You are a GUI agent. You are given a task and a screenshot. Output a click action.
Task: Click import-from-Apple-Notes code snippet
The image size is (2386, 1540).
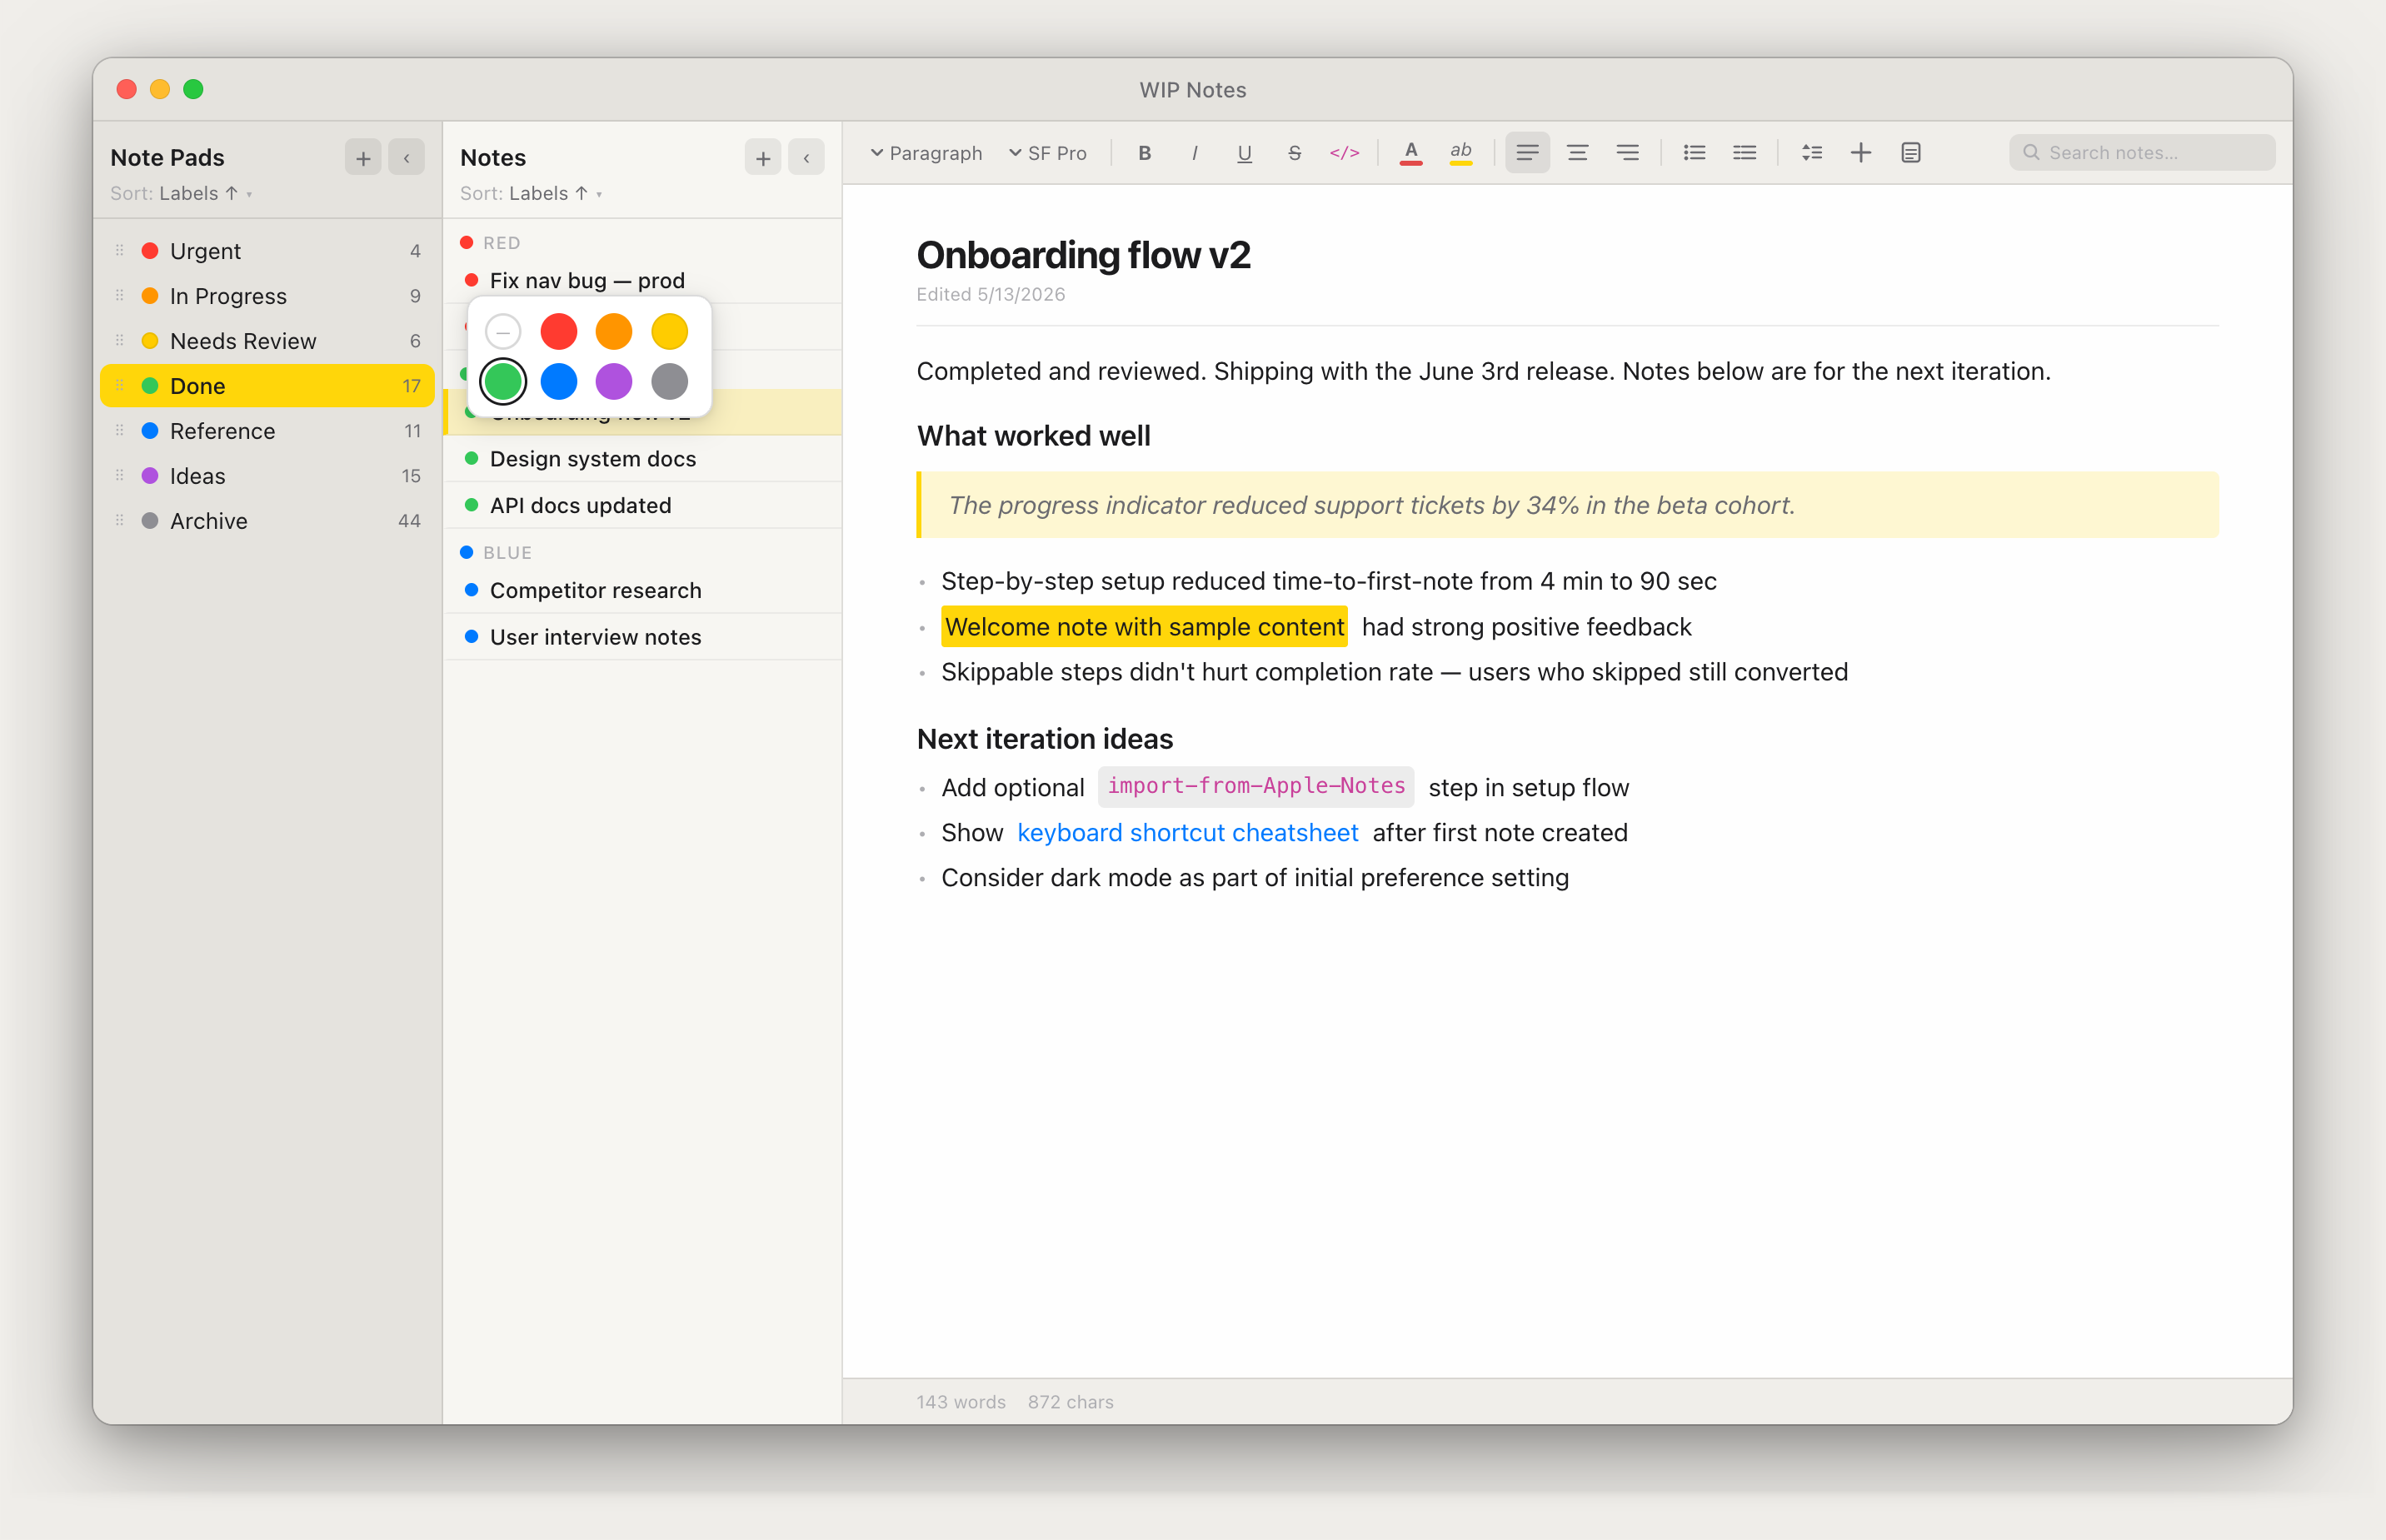pos(1256,787)
